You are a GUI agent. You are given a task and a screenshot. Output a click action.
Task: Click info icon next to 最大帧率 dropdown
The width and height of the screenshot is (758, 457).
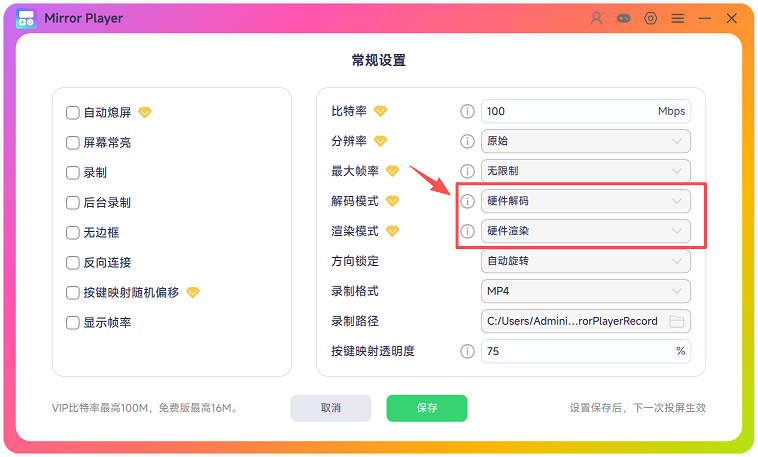(x=467, y=171)
